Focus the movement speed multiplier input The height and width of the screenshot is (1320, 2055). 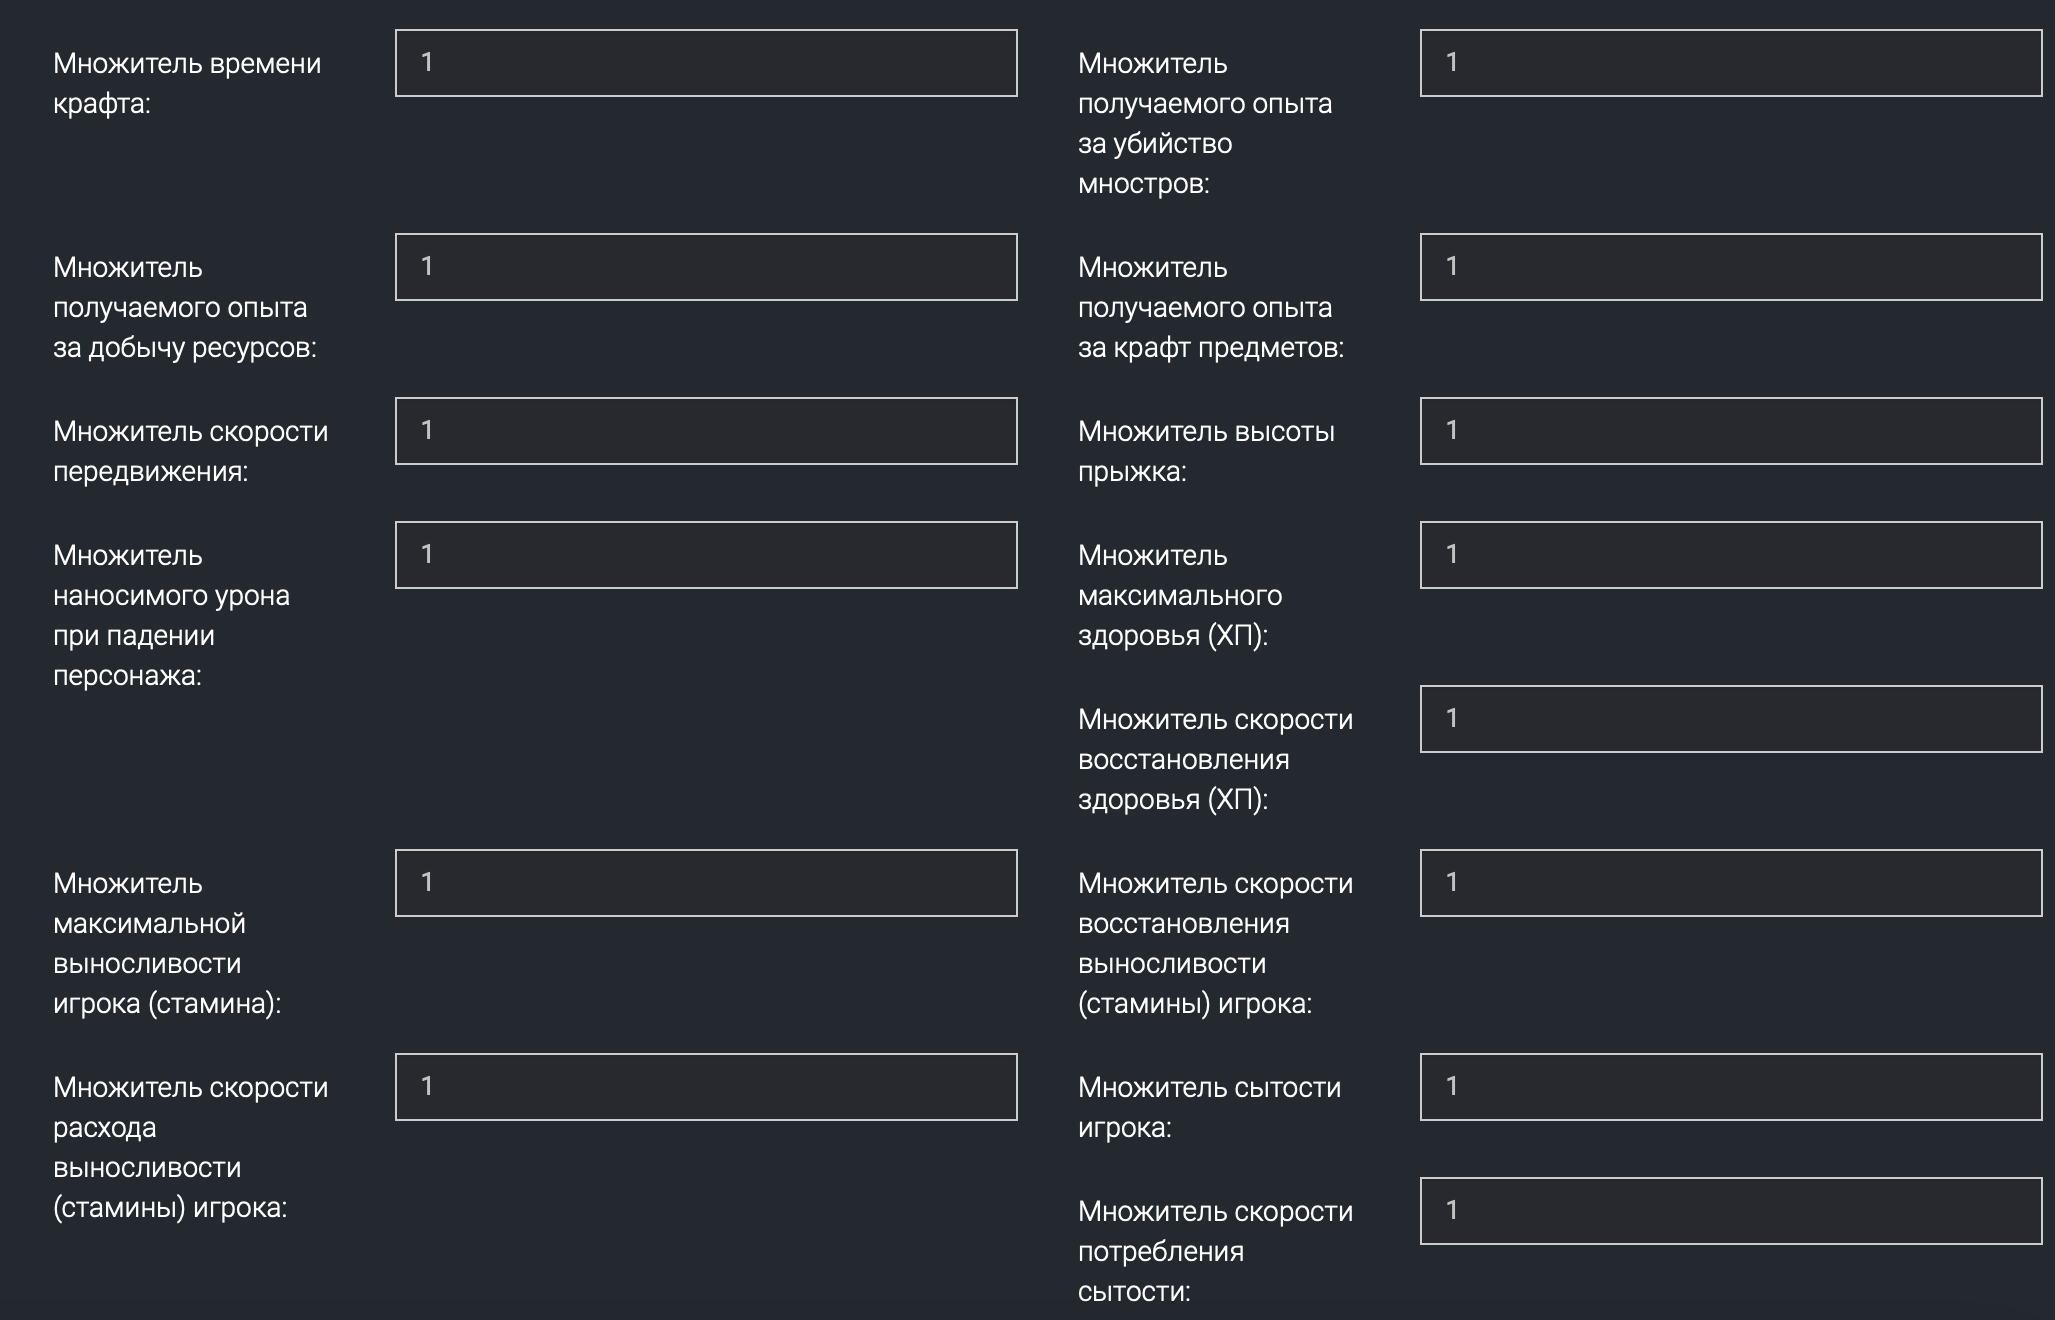tap(706, 431)
